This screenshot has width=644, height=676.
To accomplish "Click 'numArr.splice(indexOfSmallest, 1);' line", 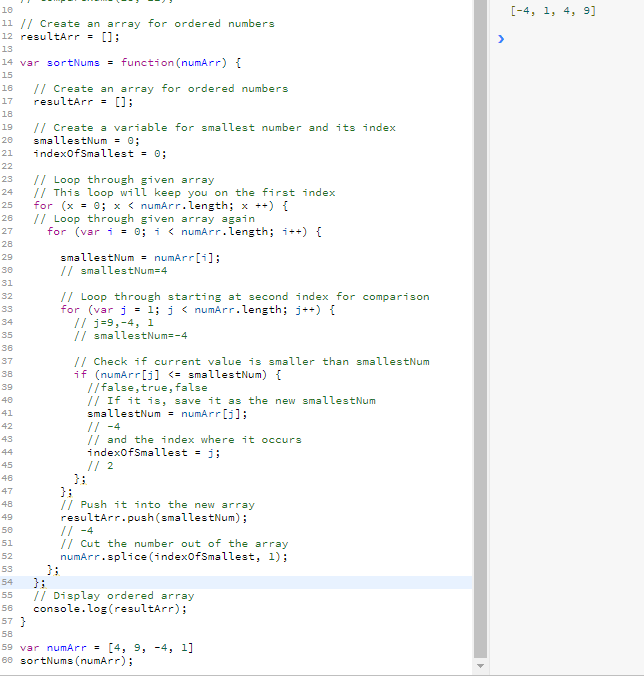I will pos(174,557).
